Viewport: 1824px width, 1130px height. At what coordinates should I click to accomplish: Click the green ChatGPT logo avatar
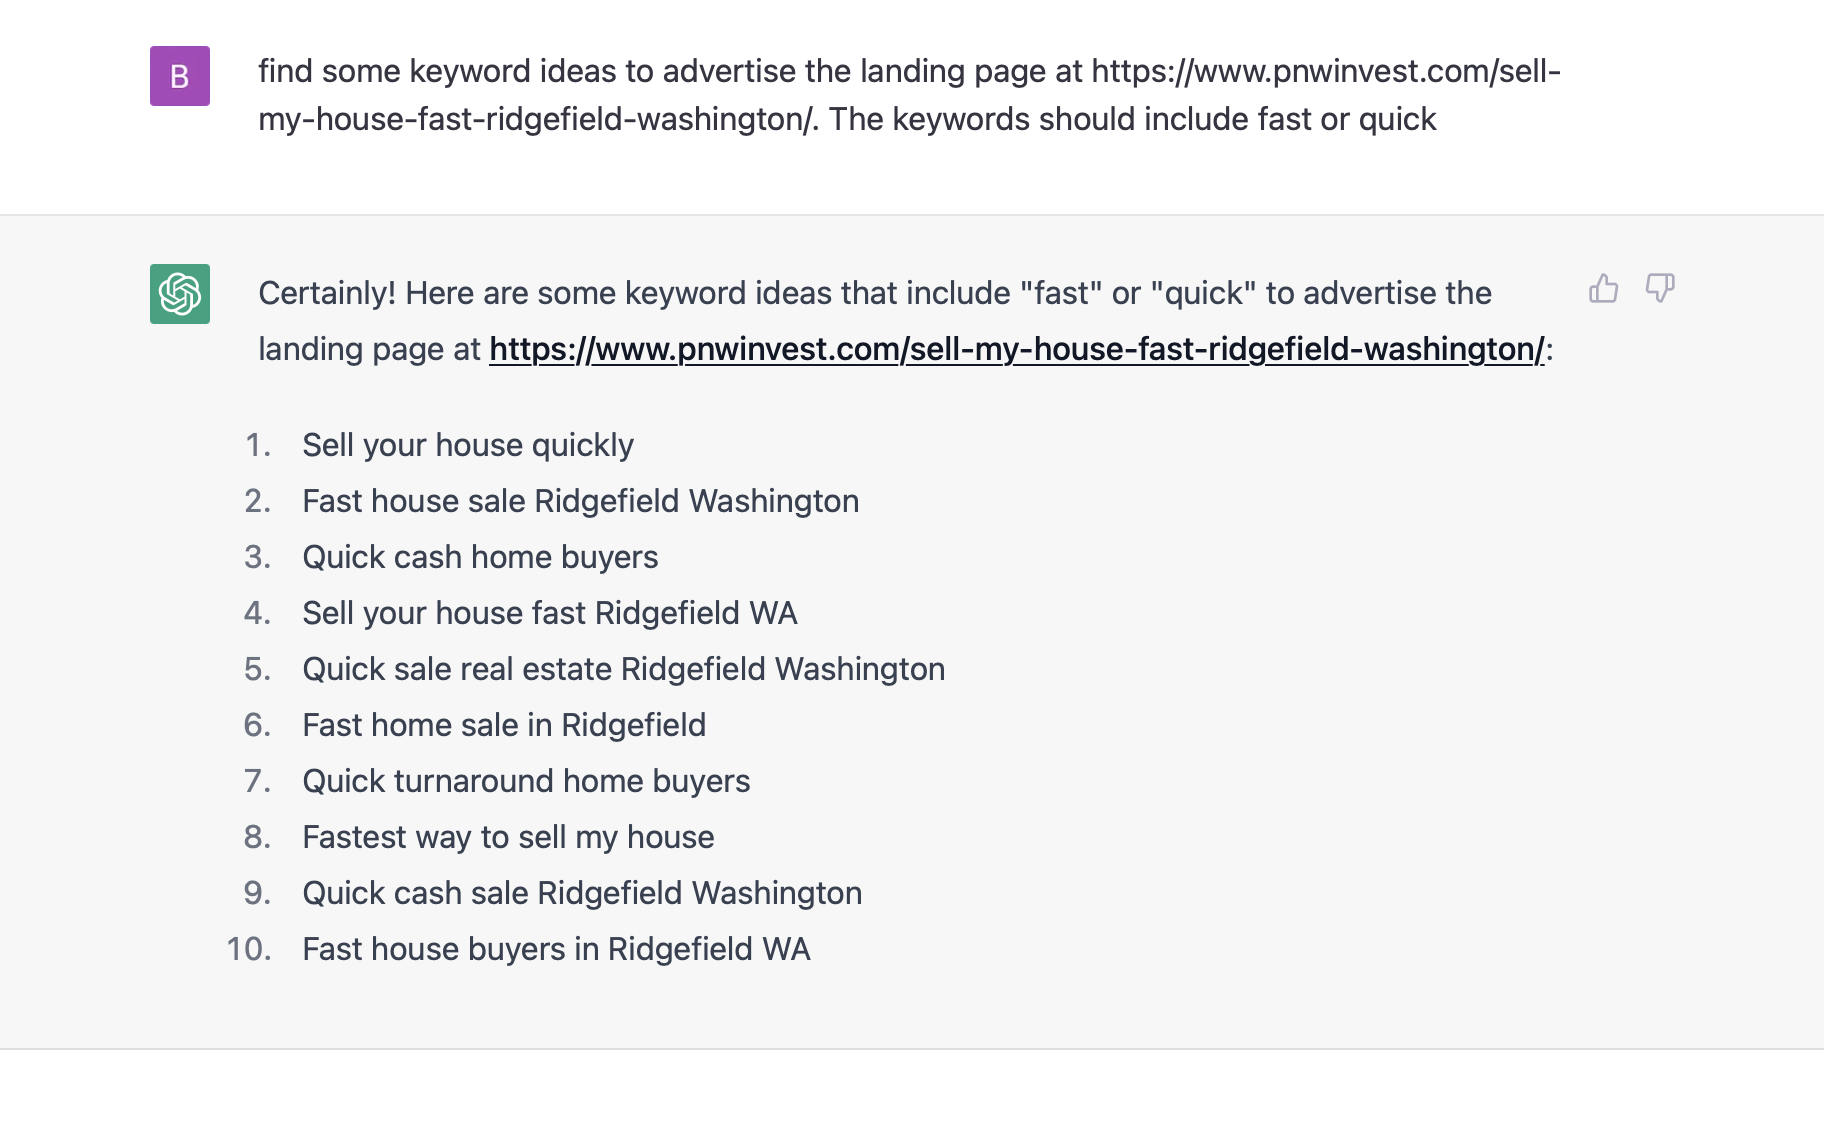(180, 294)
